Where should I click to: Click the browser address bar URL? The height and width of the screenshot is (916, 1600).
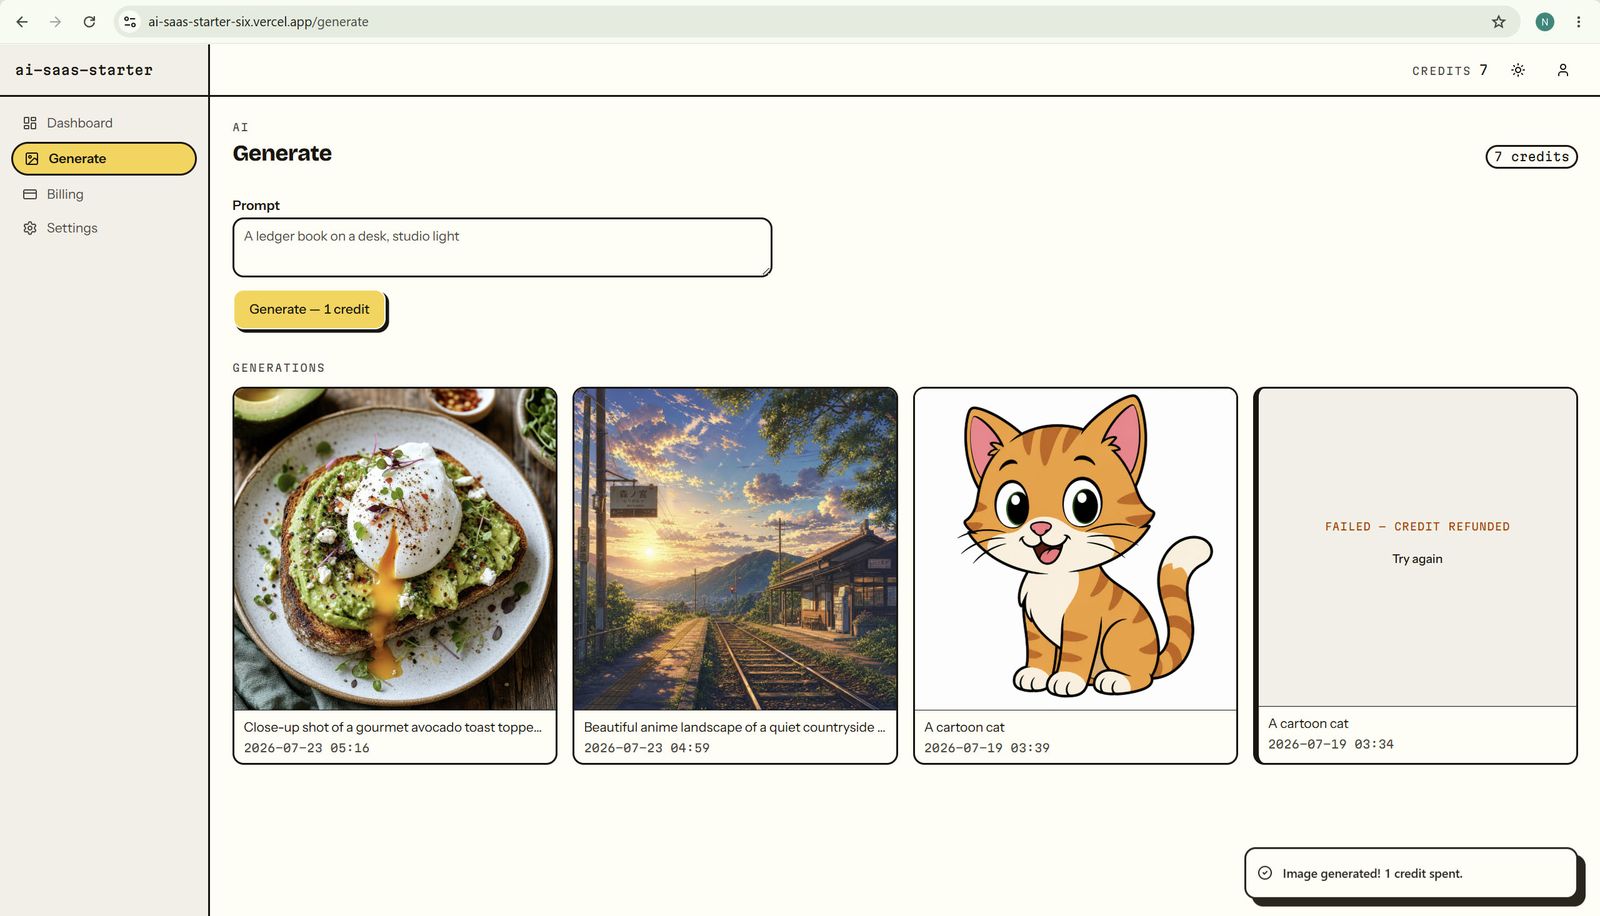258,21
